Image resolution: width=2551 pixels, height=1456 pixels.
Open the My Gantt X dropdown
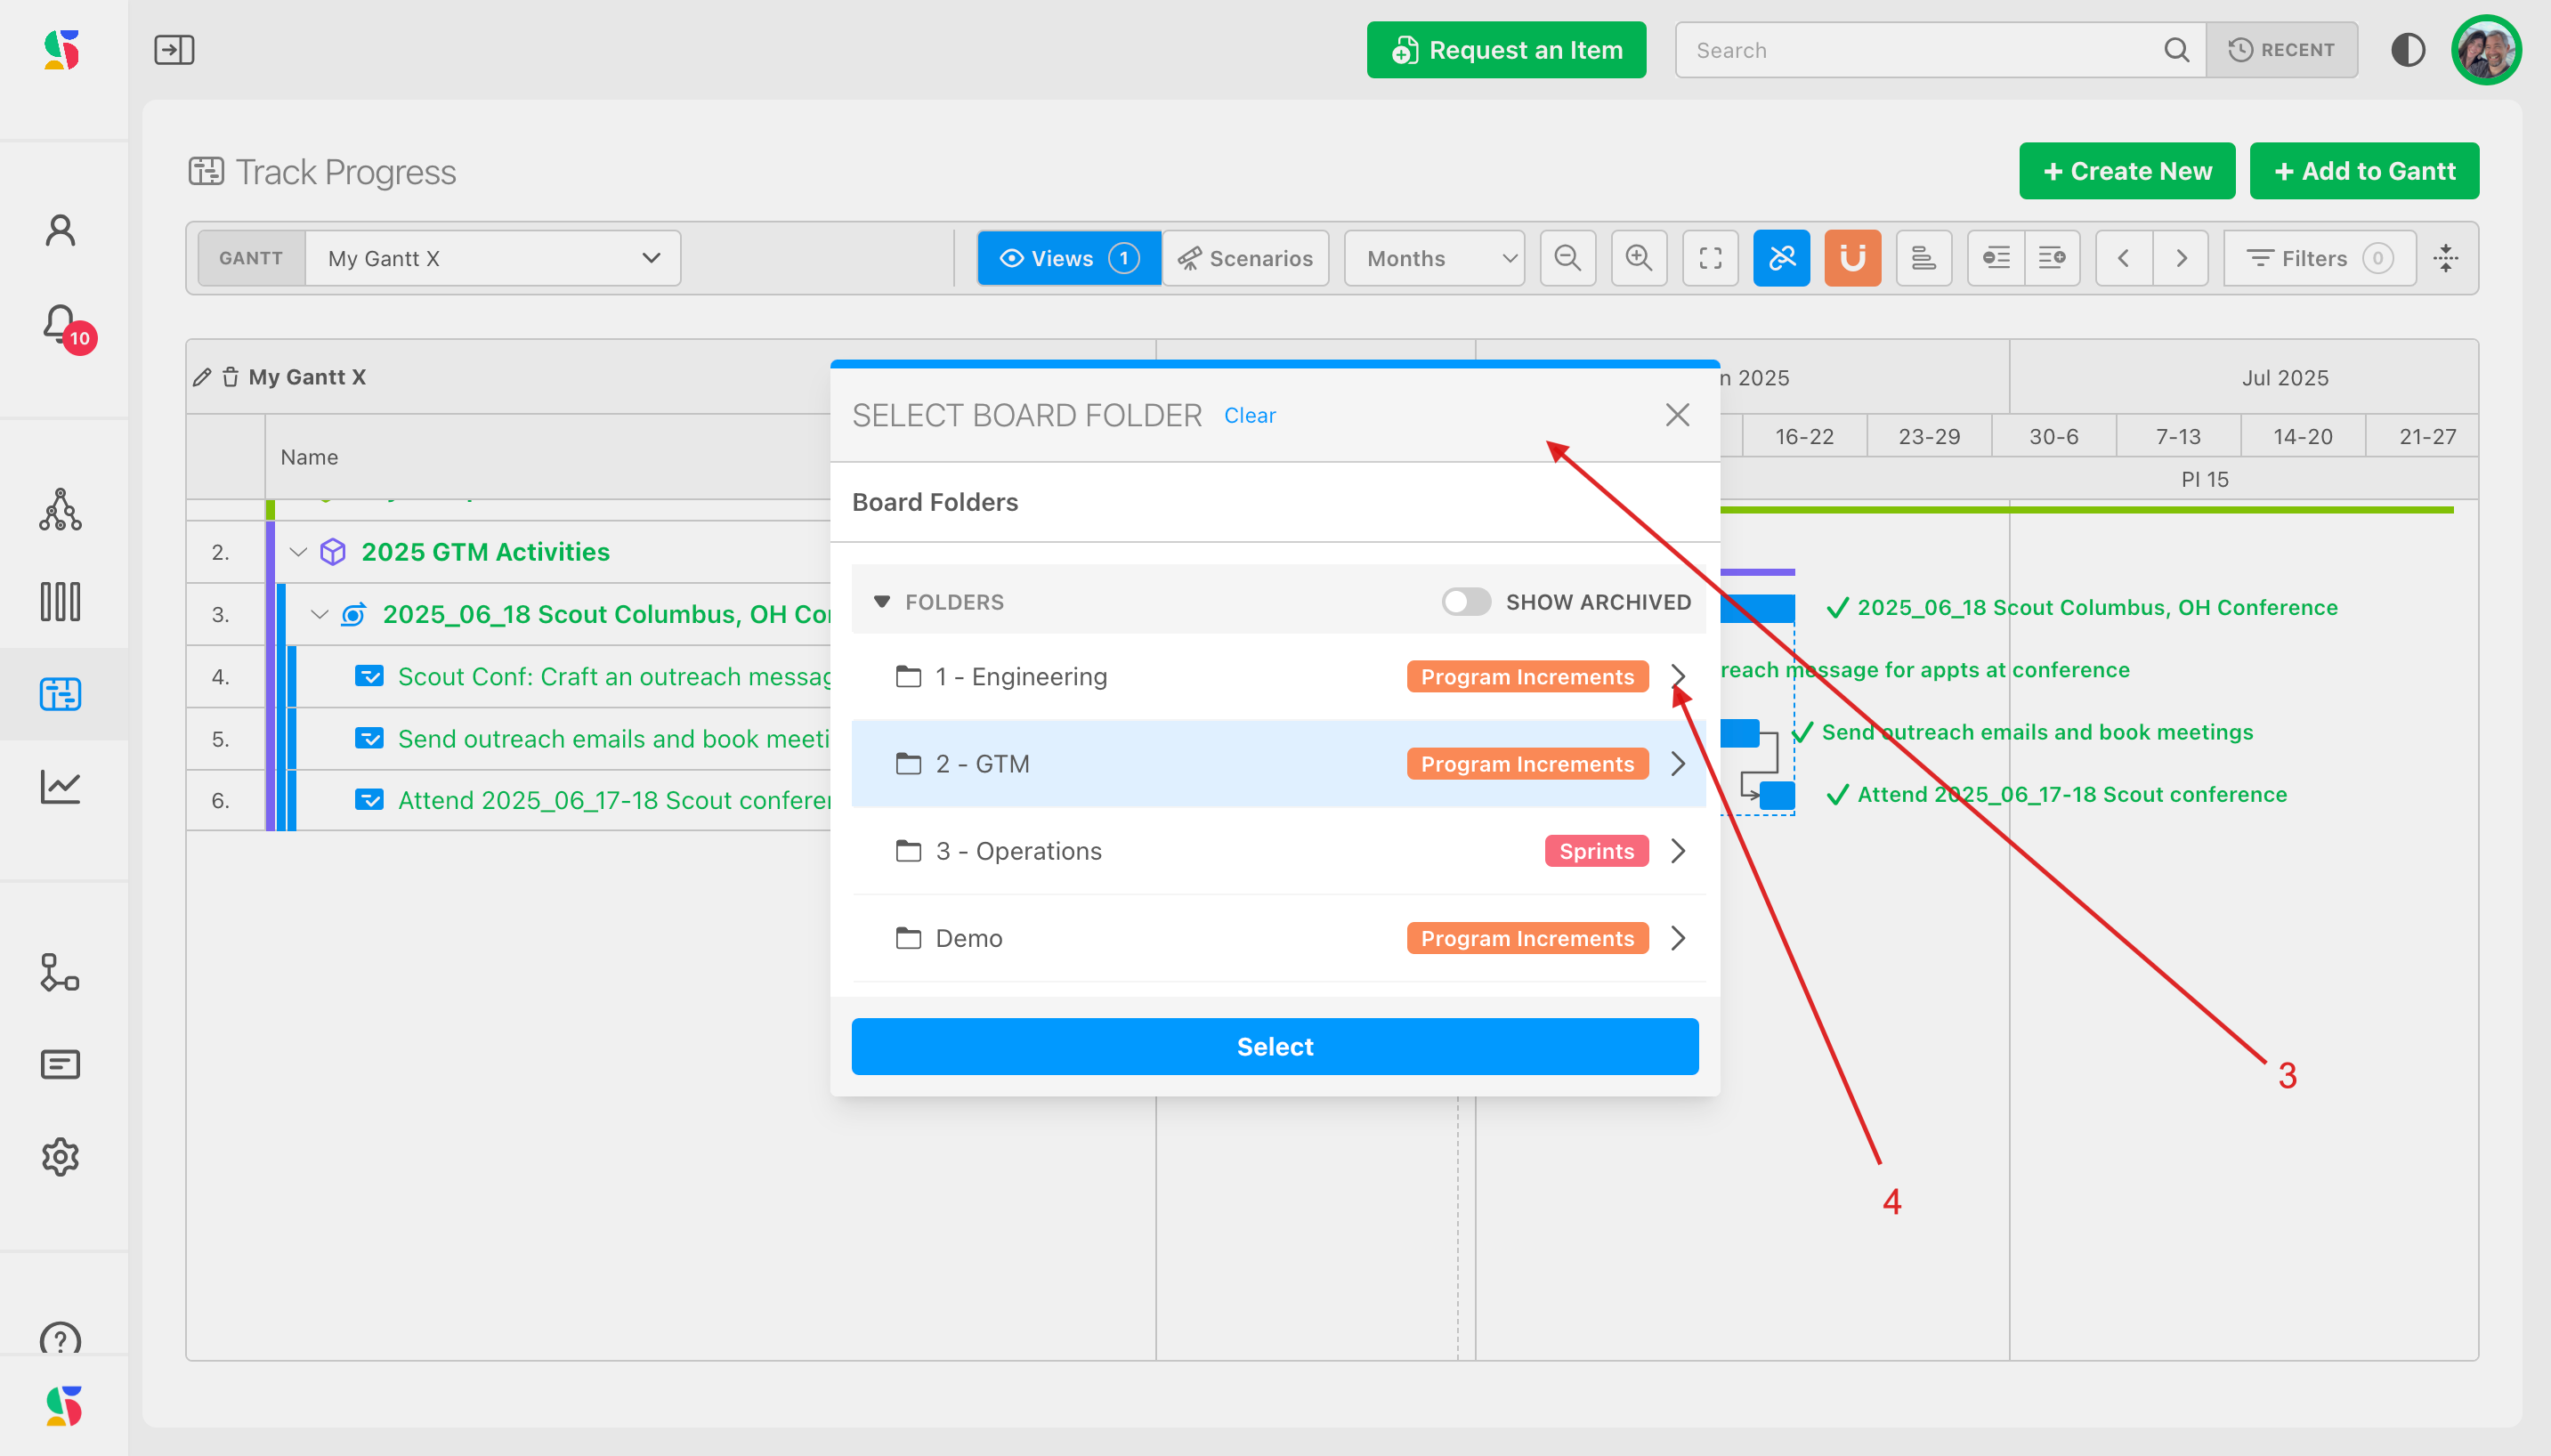tap(492, 258)
